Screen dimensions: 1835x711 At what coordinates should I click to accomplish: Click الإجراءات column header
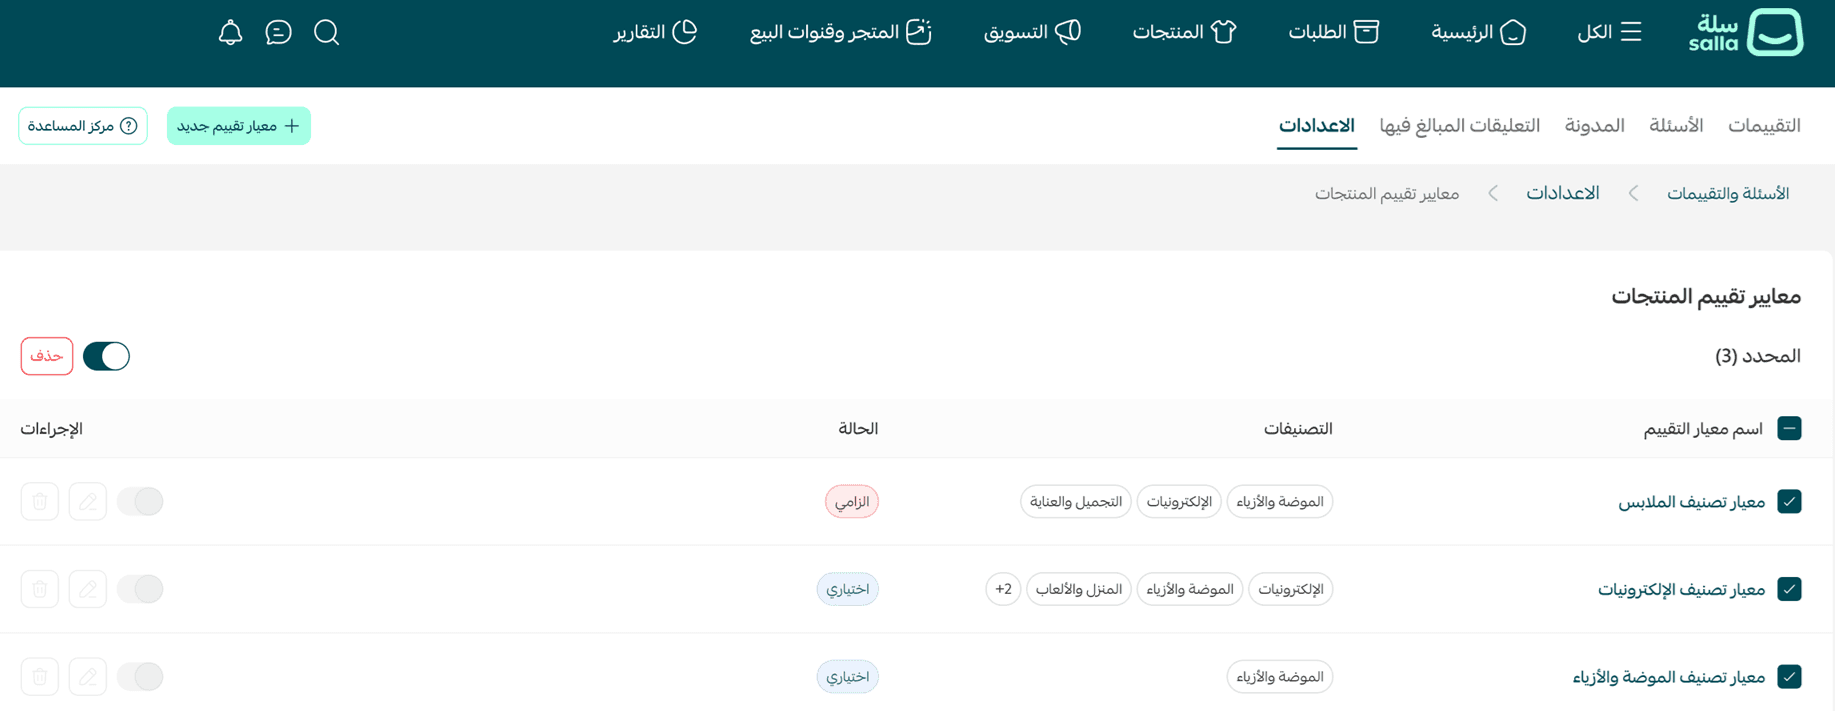(x=52, y=429)
